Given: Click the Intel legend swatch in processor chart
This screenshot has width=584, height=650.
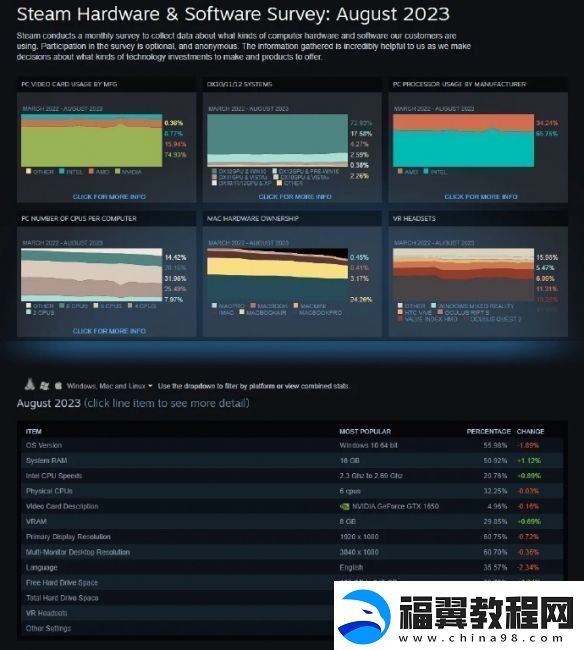Looking at the screenshot, I should [426, 171].
